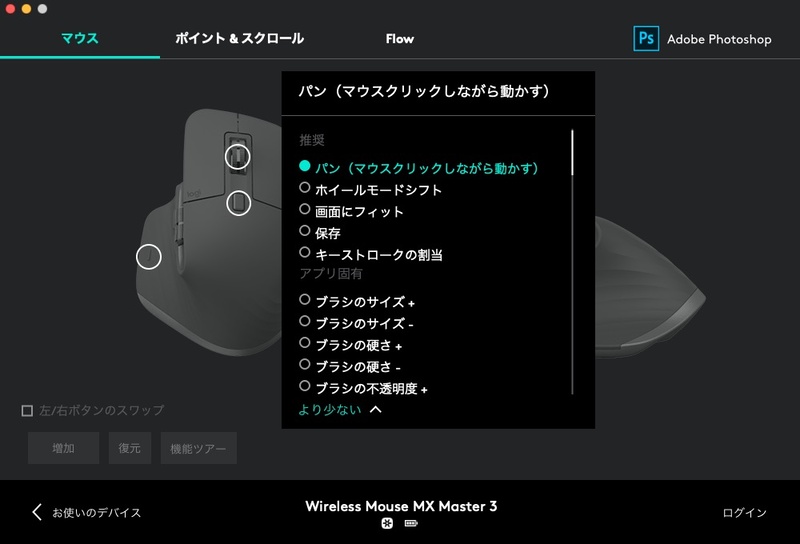Click the 復元 button

130,448
